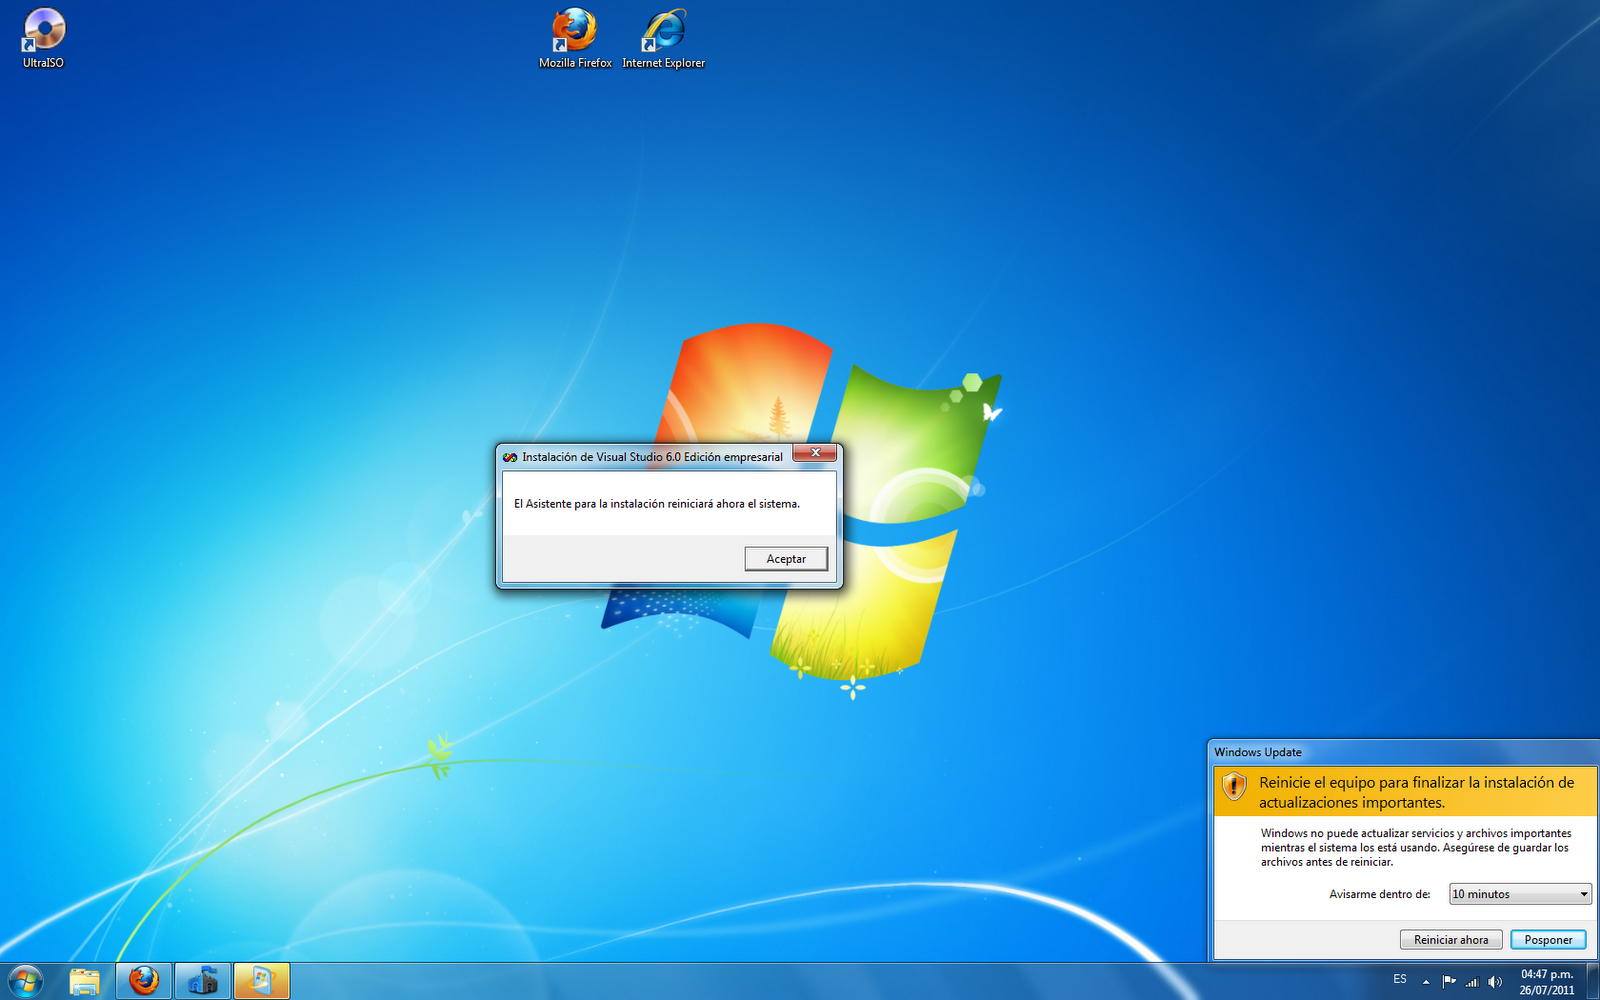The height and width of the screenshot is (1000, 1600).
Task: Click Aceptar in the Visual Studio dialog
Action: pos(786,559)
